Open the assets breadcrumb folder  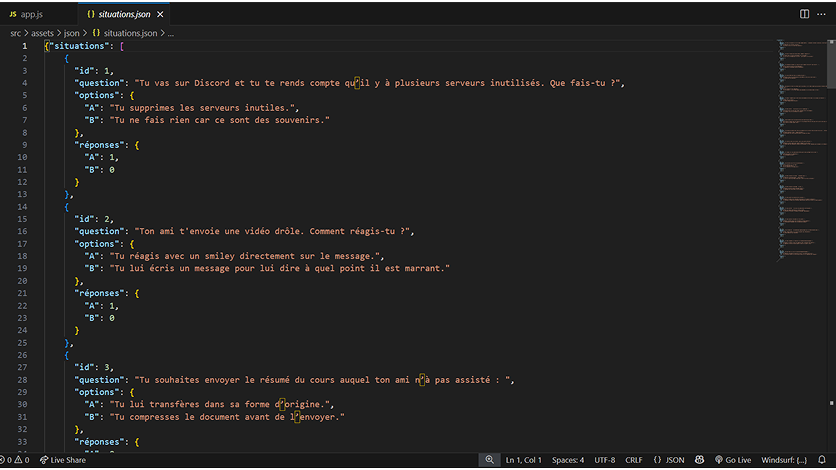(42, 33)
